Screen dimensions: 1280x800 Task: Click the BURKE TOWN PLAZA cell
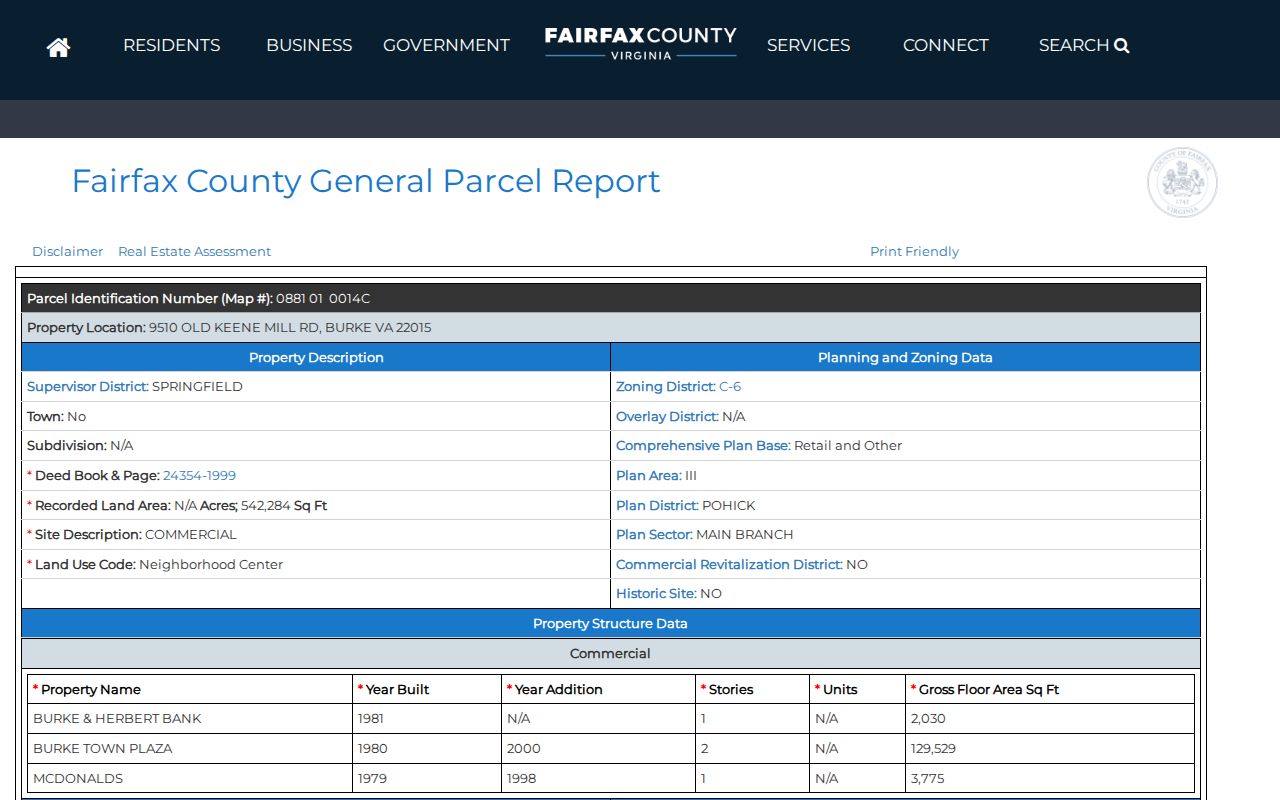[190, 748]
